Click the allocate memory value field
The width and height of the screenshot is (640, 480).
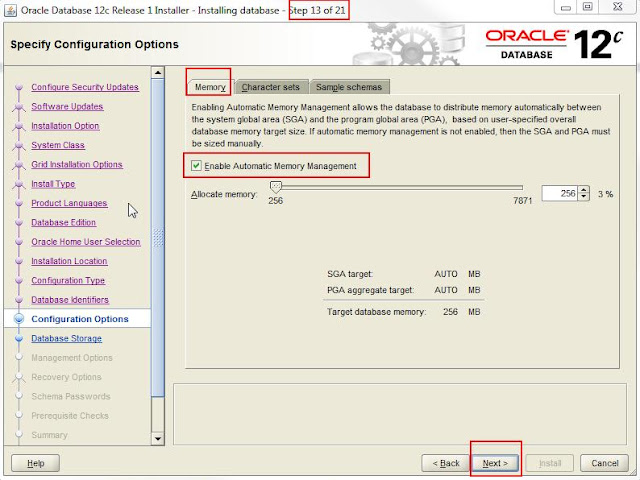[x=560, y=193]
